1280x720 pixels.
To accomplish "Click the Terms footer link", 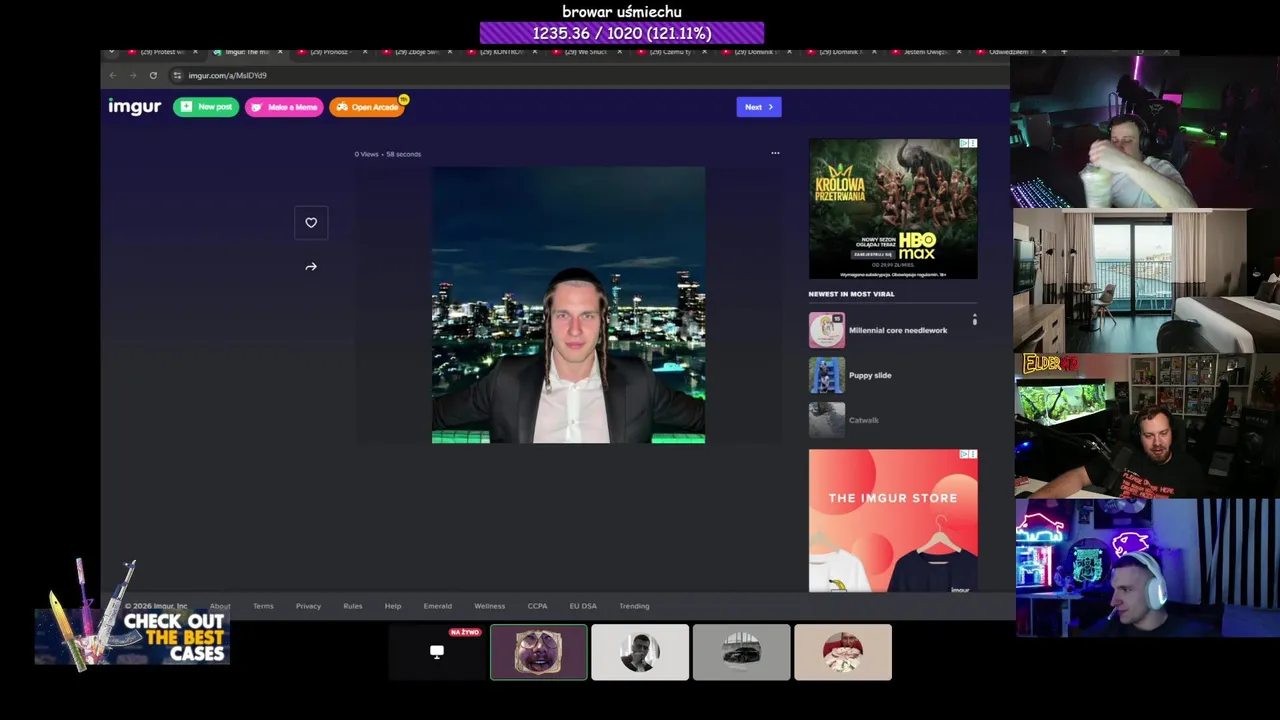I will pos(263,606).
